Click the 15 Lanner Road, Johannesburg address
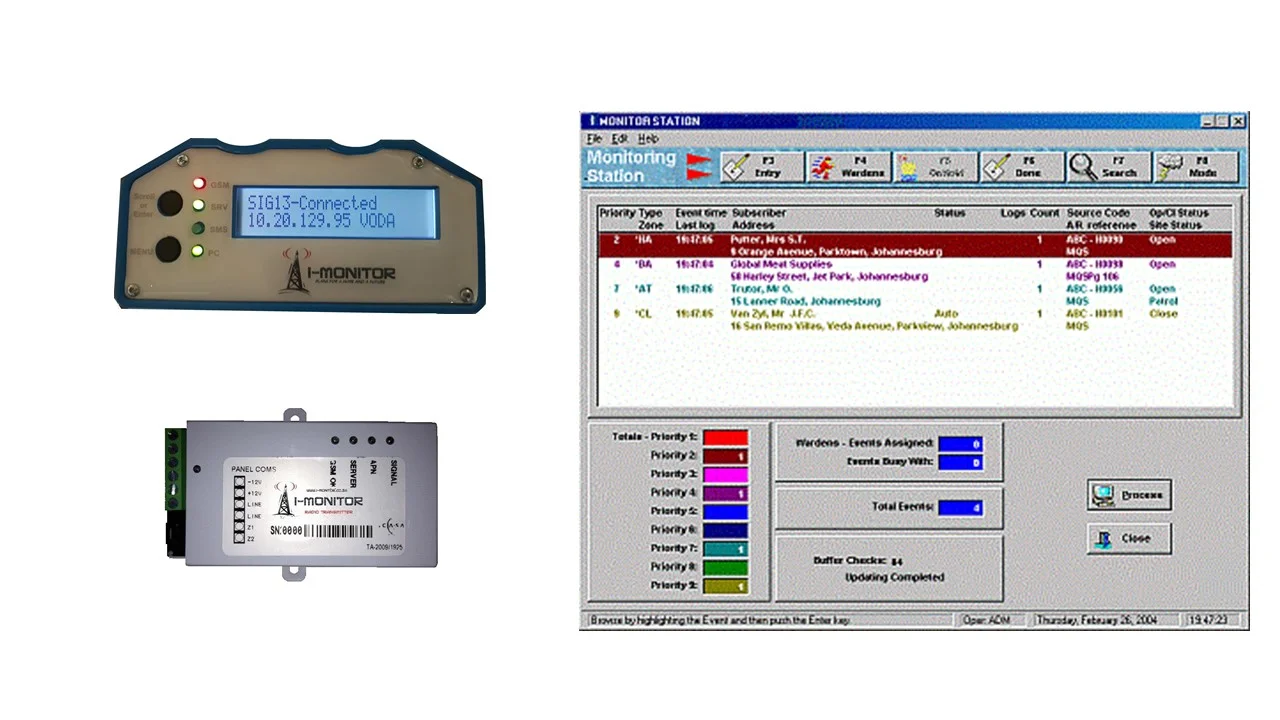This screenshot has width=1280, height=720. coord(806,301)
